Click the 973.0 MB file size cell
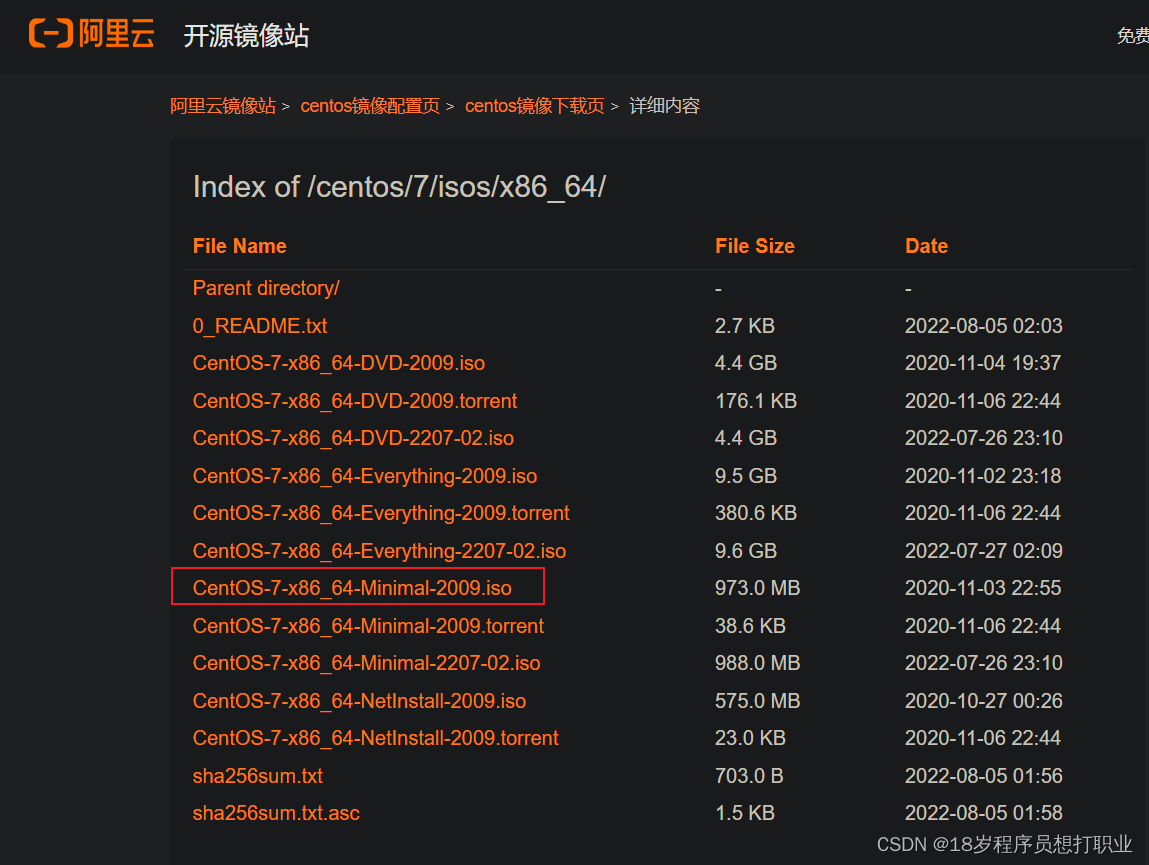This screenshot has height=865, width=1149. click(x=758, y=588)
